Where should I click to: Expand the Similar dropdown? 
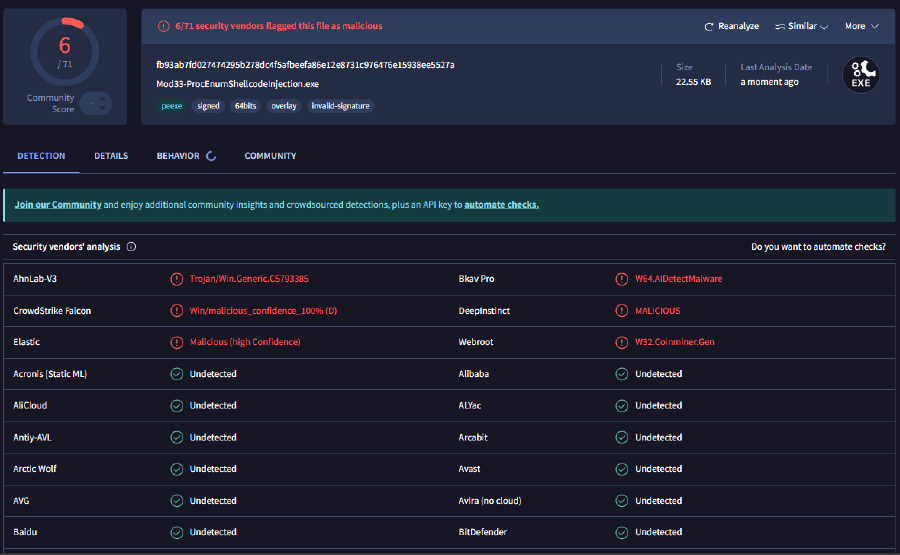tap(802, 26)
